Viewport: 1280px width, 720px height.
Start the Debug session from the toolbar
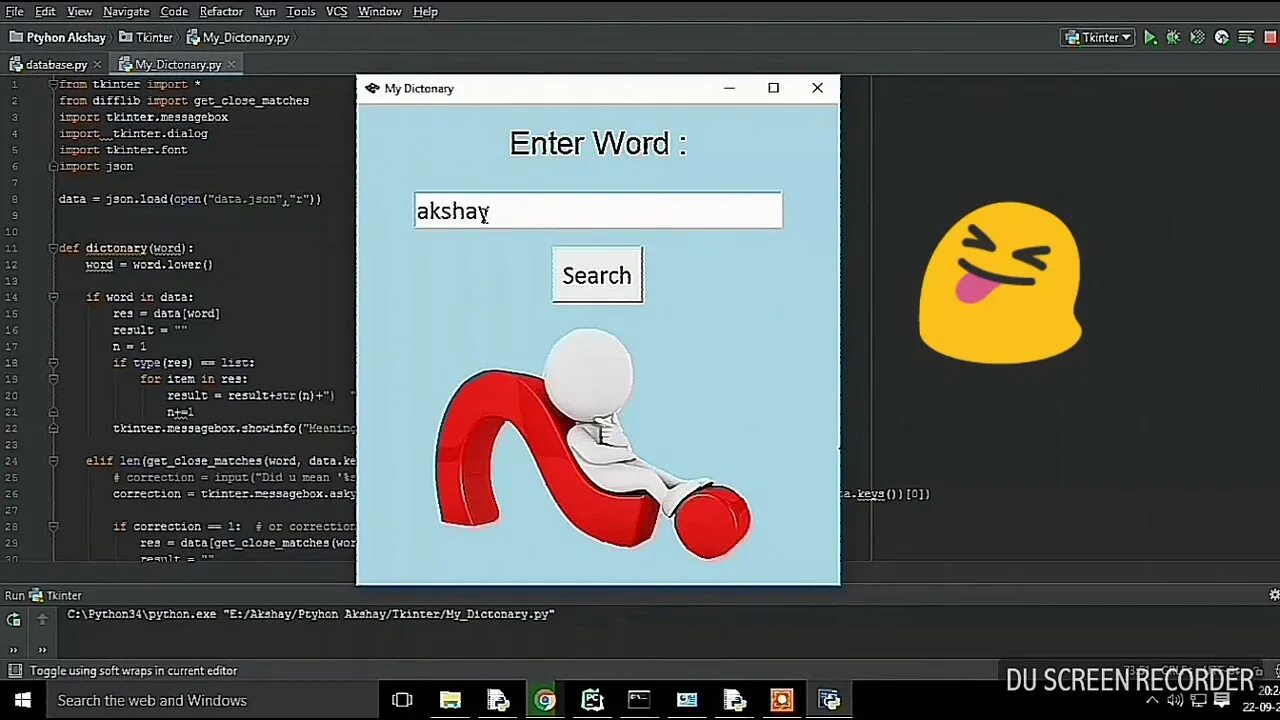click(x=1173, y=37)
